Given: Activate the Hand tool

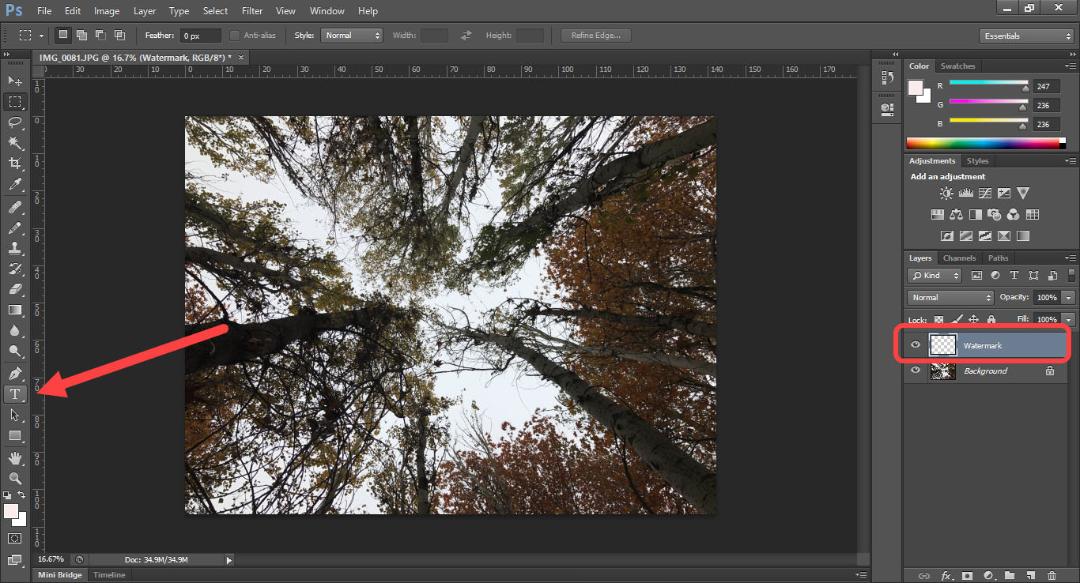Looking at the screenshot, I should 14,458.
